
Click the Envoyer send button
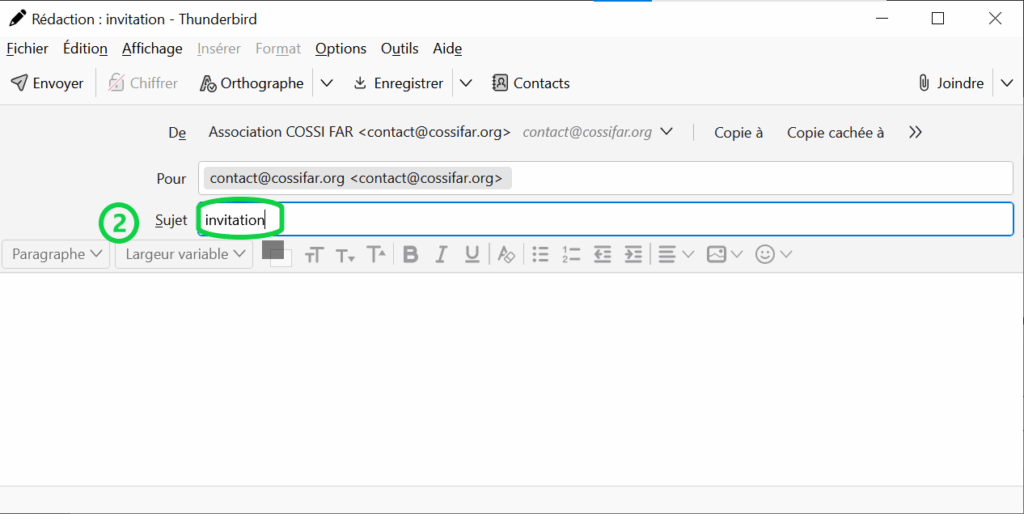tap(47, 83)
